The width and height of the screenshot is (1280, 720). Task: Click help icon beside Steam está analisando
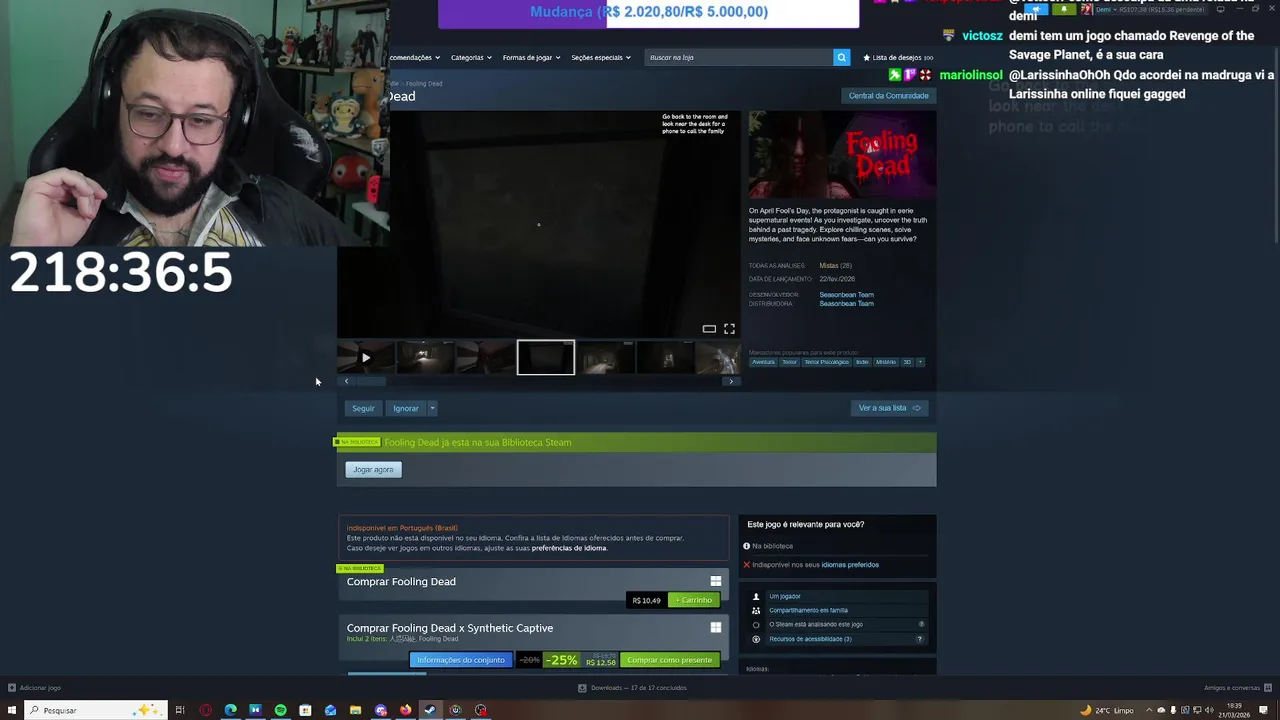click(920, 624)
